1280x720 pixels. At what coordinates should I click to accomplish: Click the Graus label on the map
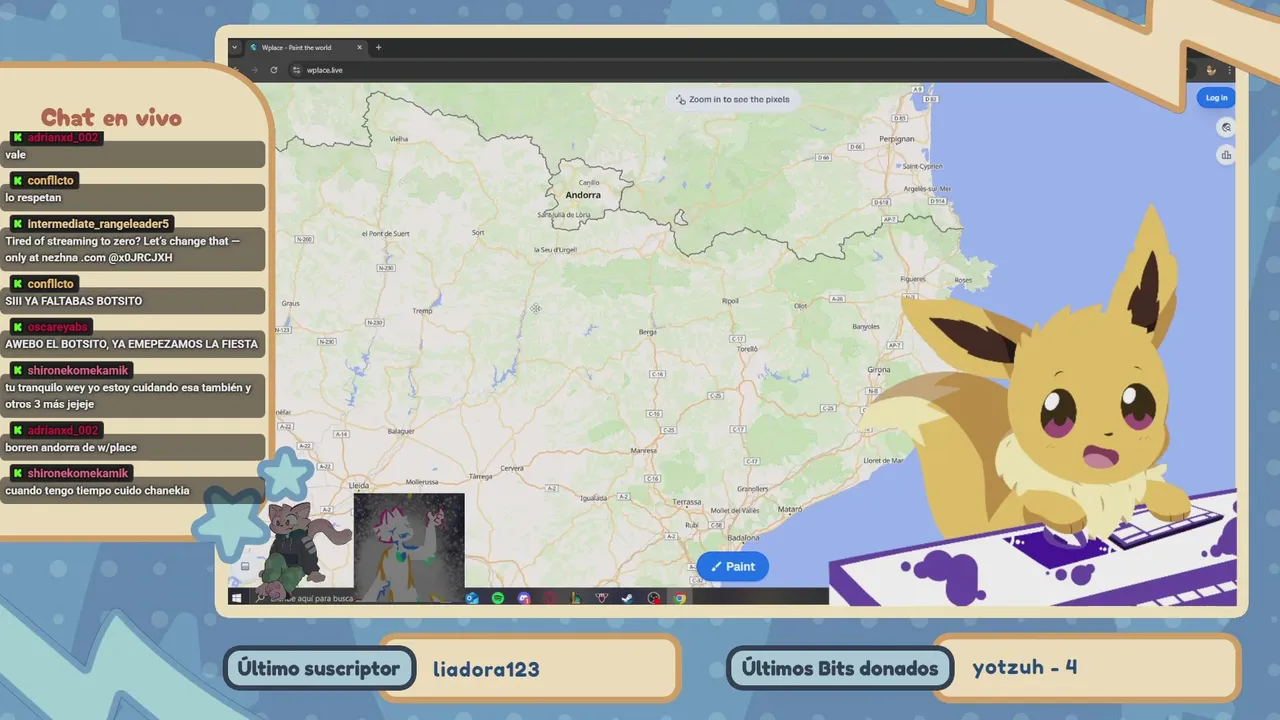[x=291, y=302]
